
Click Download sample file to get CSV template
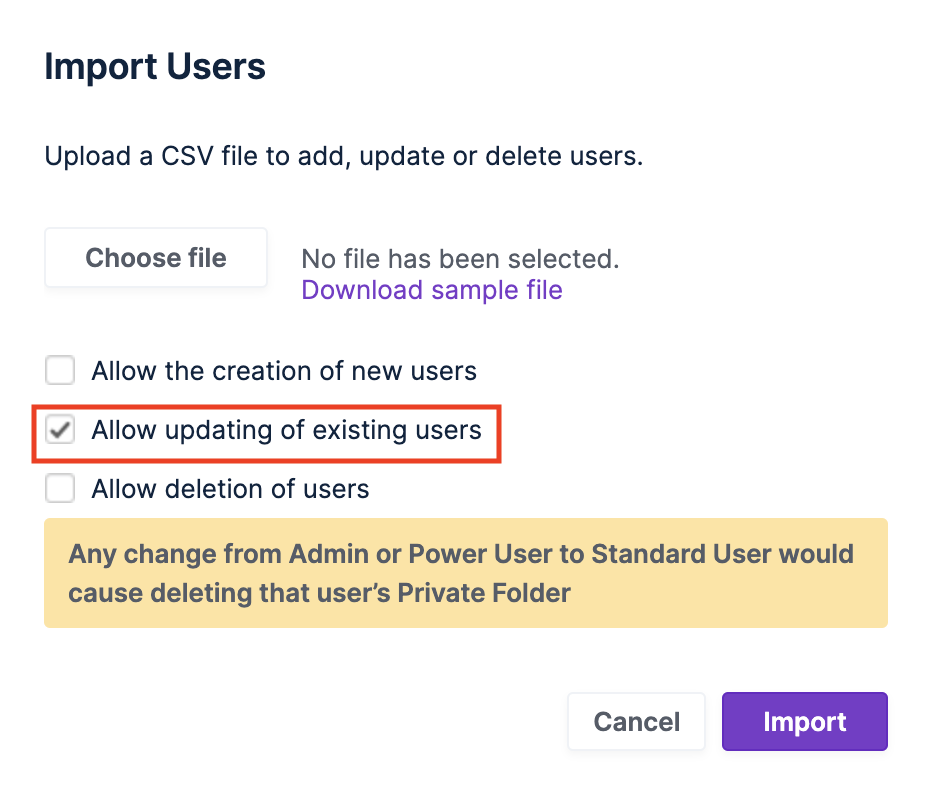coord(431,290)
